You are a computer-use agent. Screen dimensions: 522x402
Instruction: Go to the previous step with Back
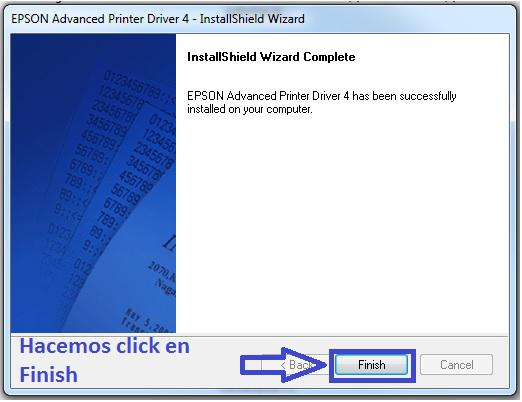295,365
